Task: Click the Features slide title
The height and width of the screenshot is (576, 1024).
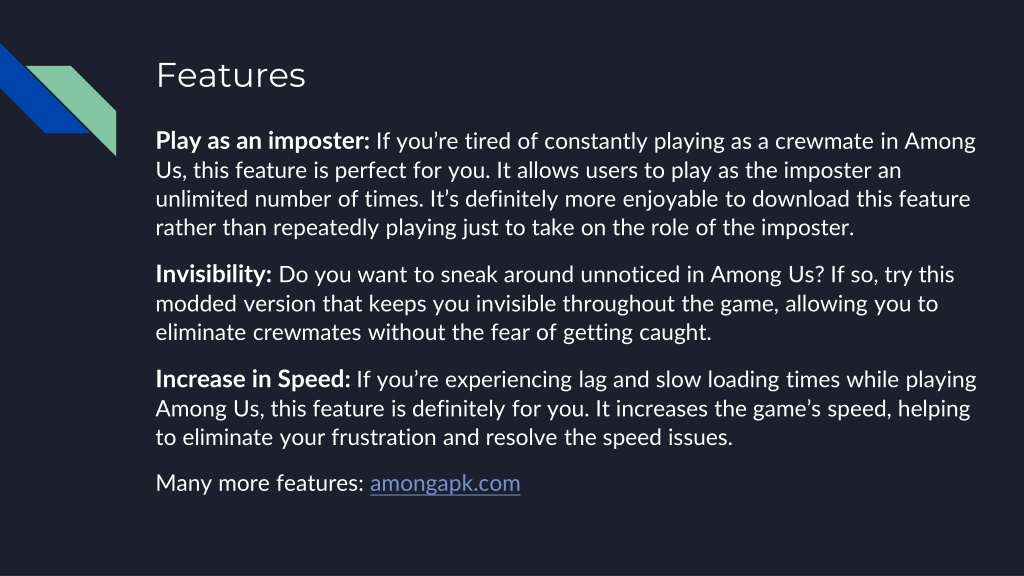Action: click(x=231, y=75)
